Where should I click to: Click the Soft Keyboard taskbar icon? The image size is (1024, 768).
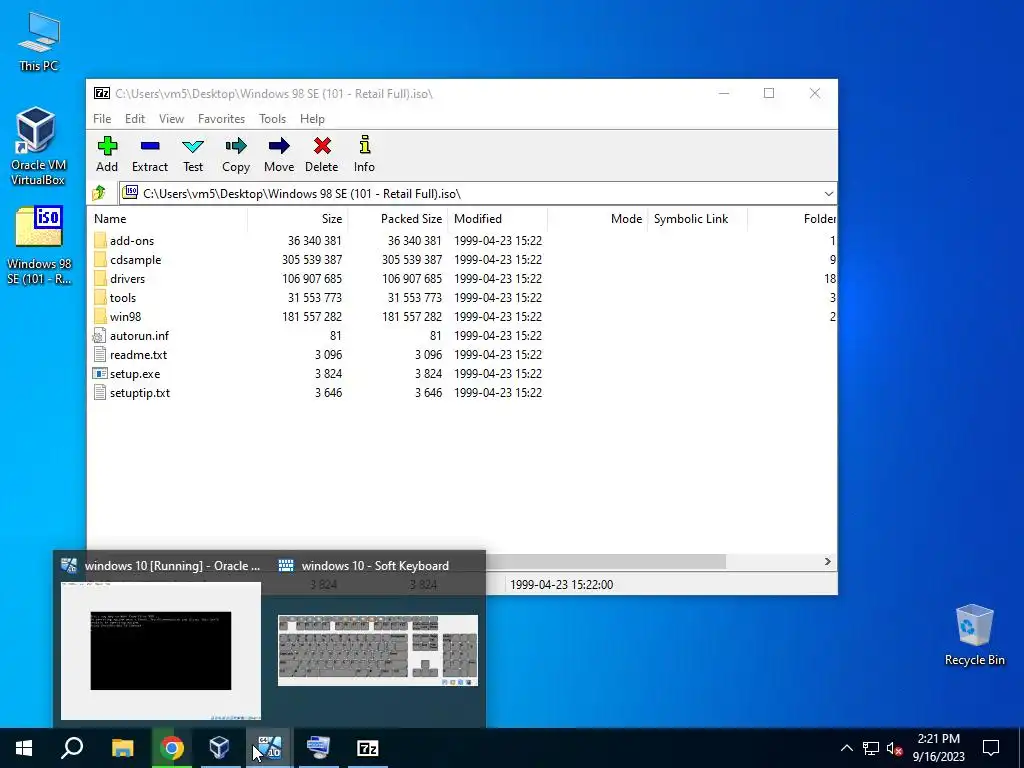318,748
